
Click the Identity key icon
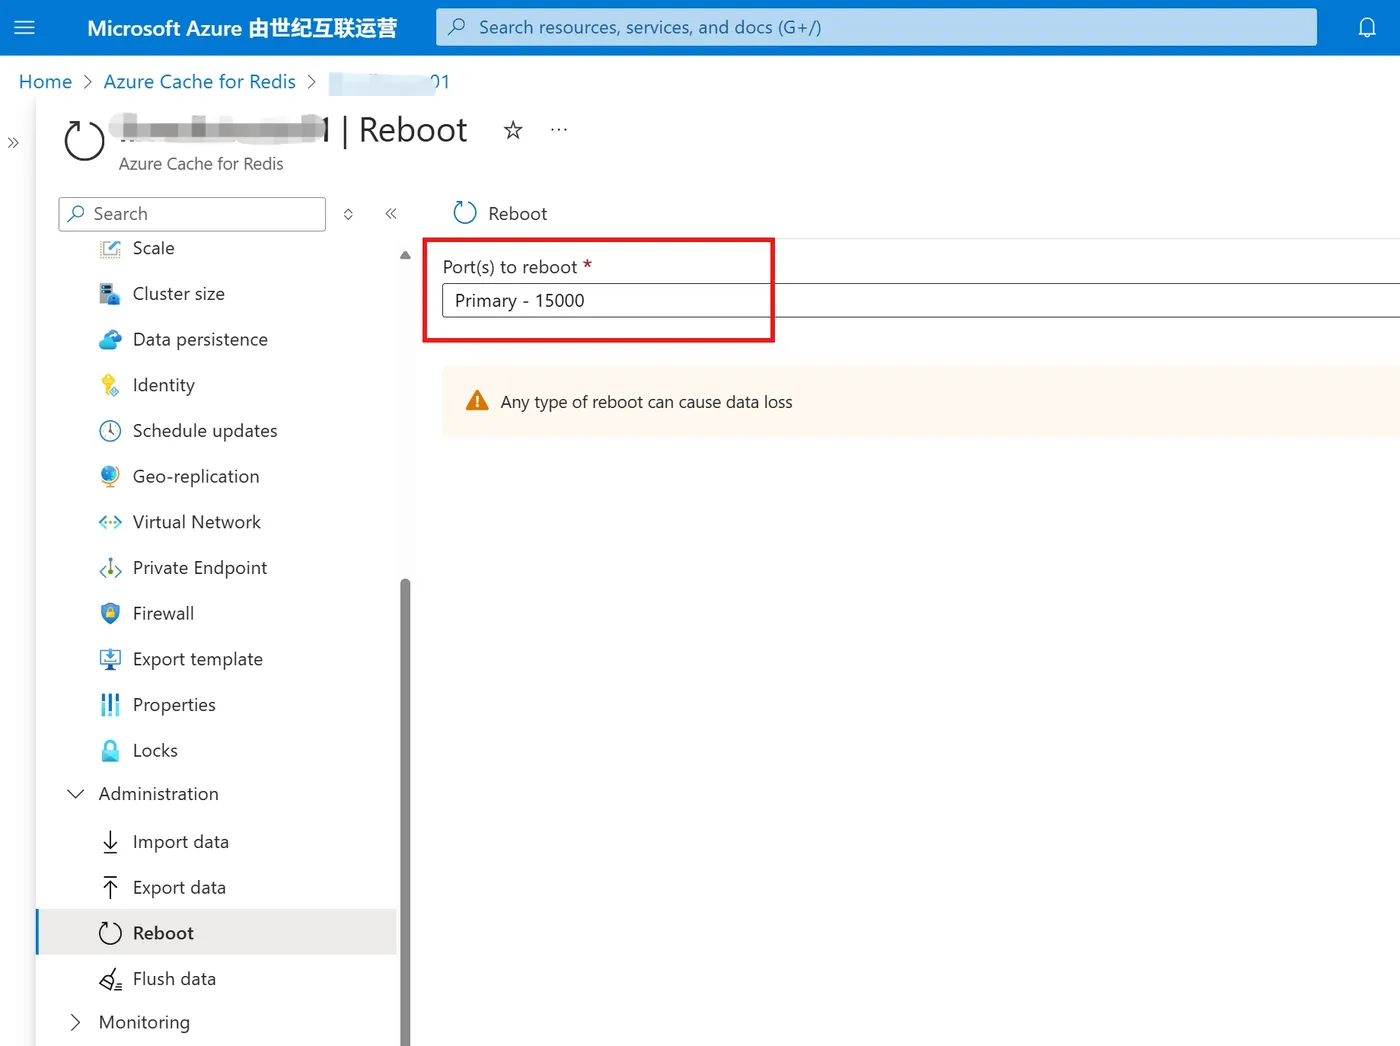(x=110, y=385)
